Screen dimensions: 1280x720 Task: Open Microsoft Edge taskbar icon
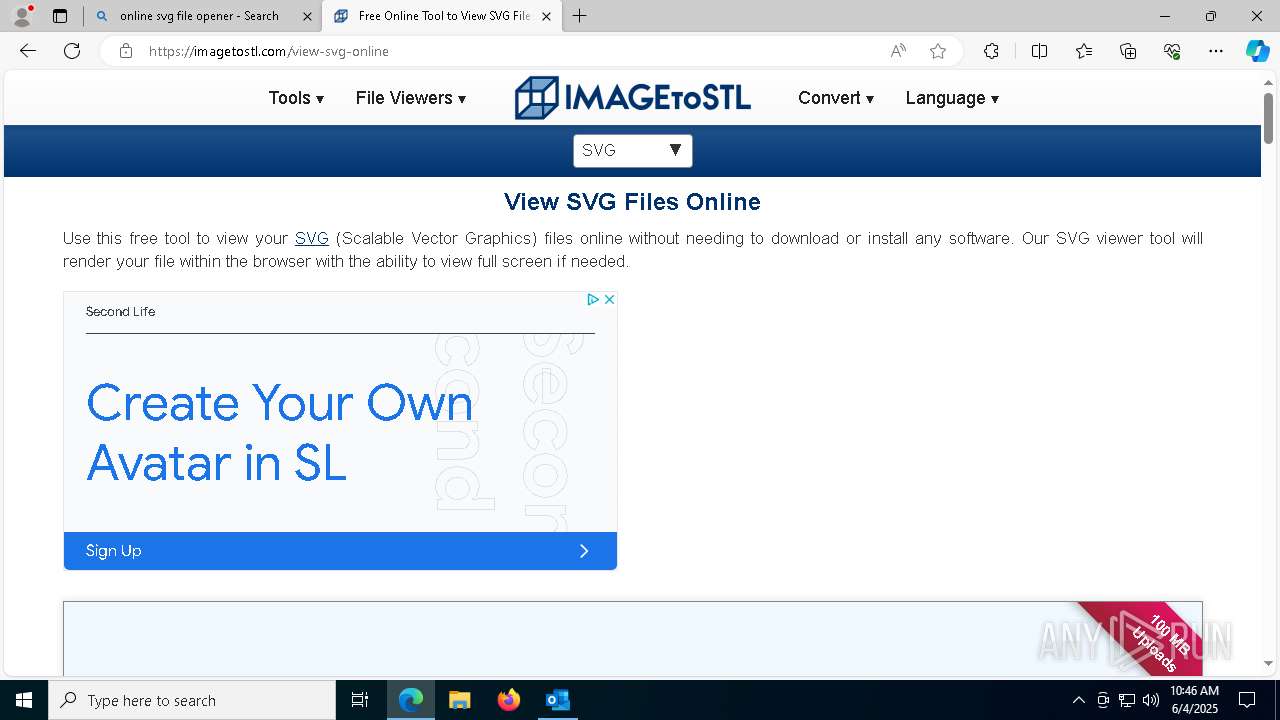(411, 700)
